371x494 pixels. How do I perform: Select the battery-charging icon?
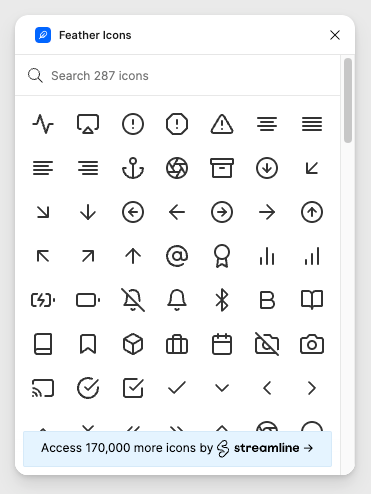click(x=43, y=300)
